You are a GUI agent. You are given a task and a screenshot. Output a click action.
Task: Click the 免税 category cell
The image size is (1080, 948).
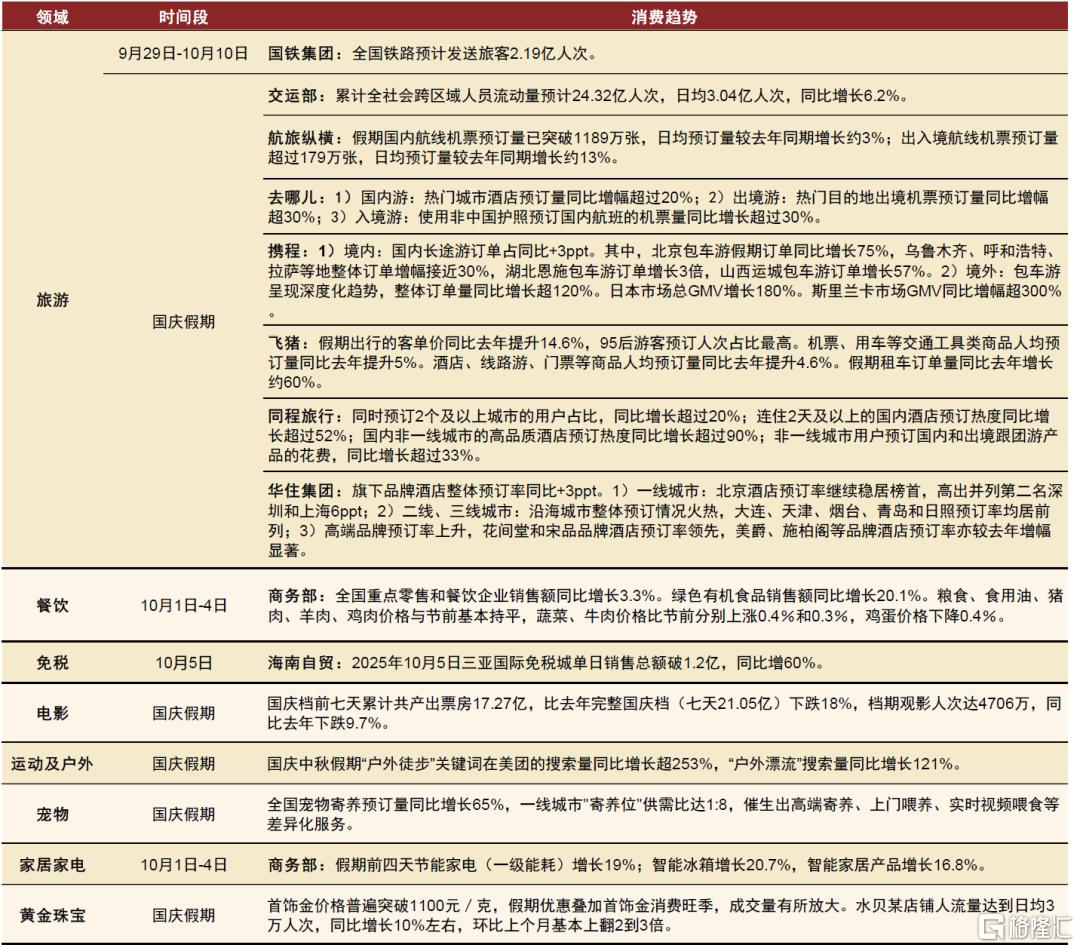click(53, 662)
